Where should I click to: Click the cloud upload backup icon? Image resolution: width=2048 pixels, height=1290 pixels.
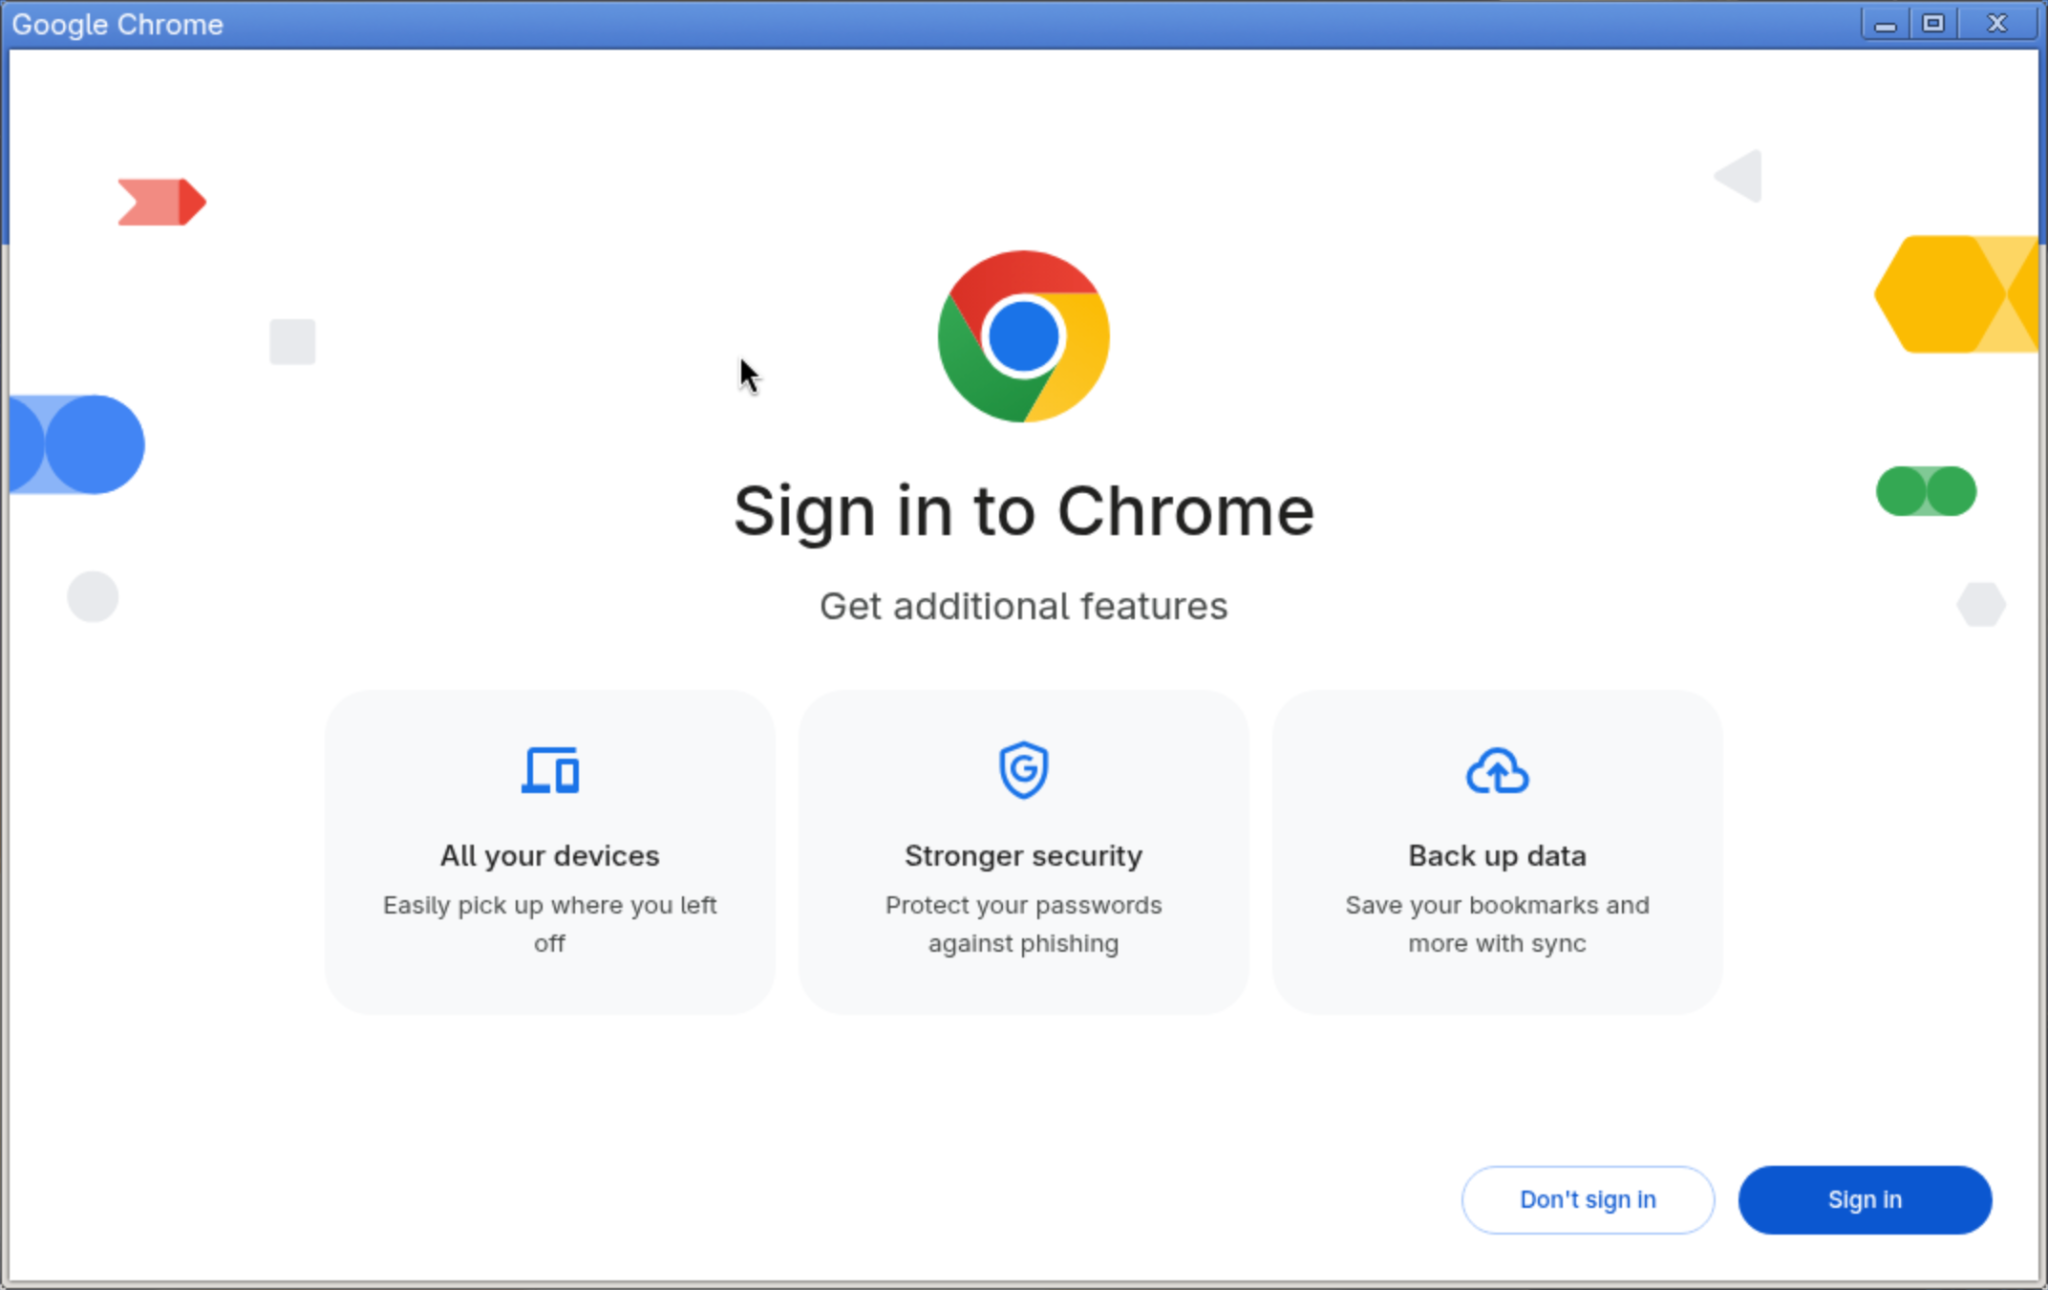click(x=1497, y=771)
